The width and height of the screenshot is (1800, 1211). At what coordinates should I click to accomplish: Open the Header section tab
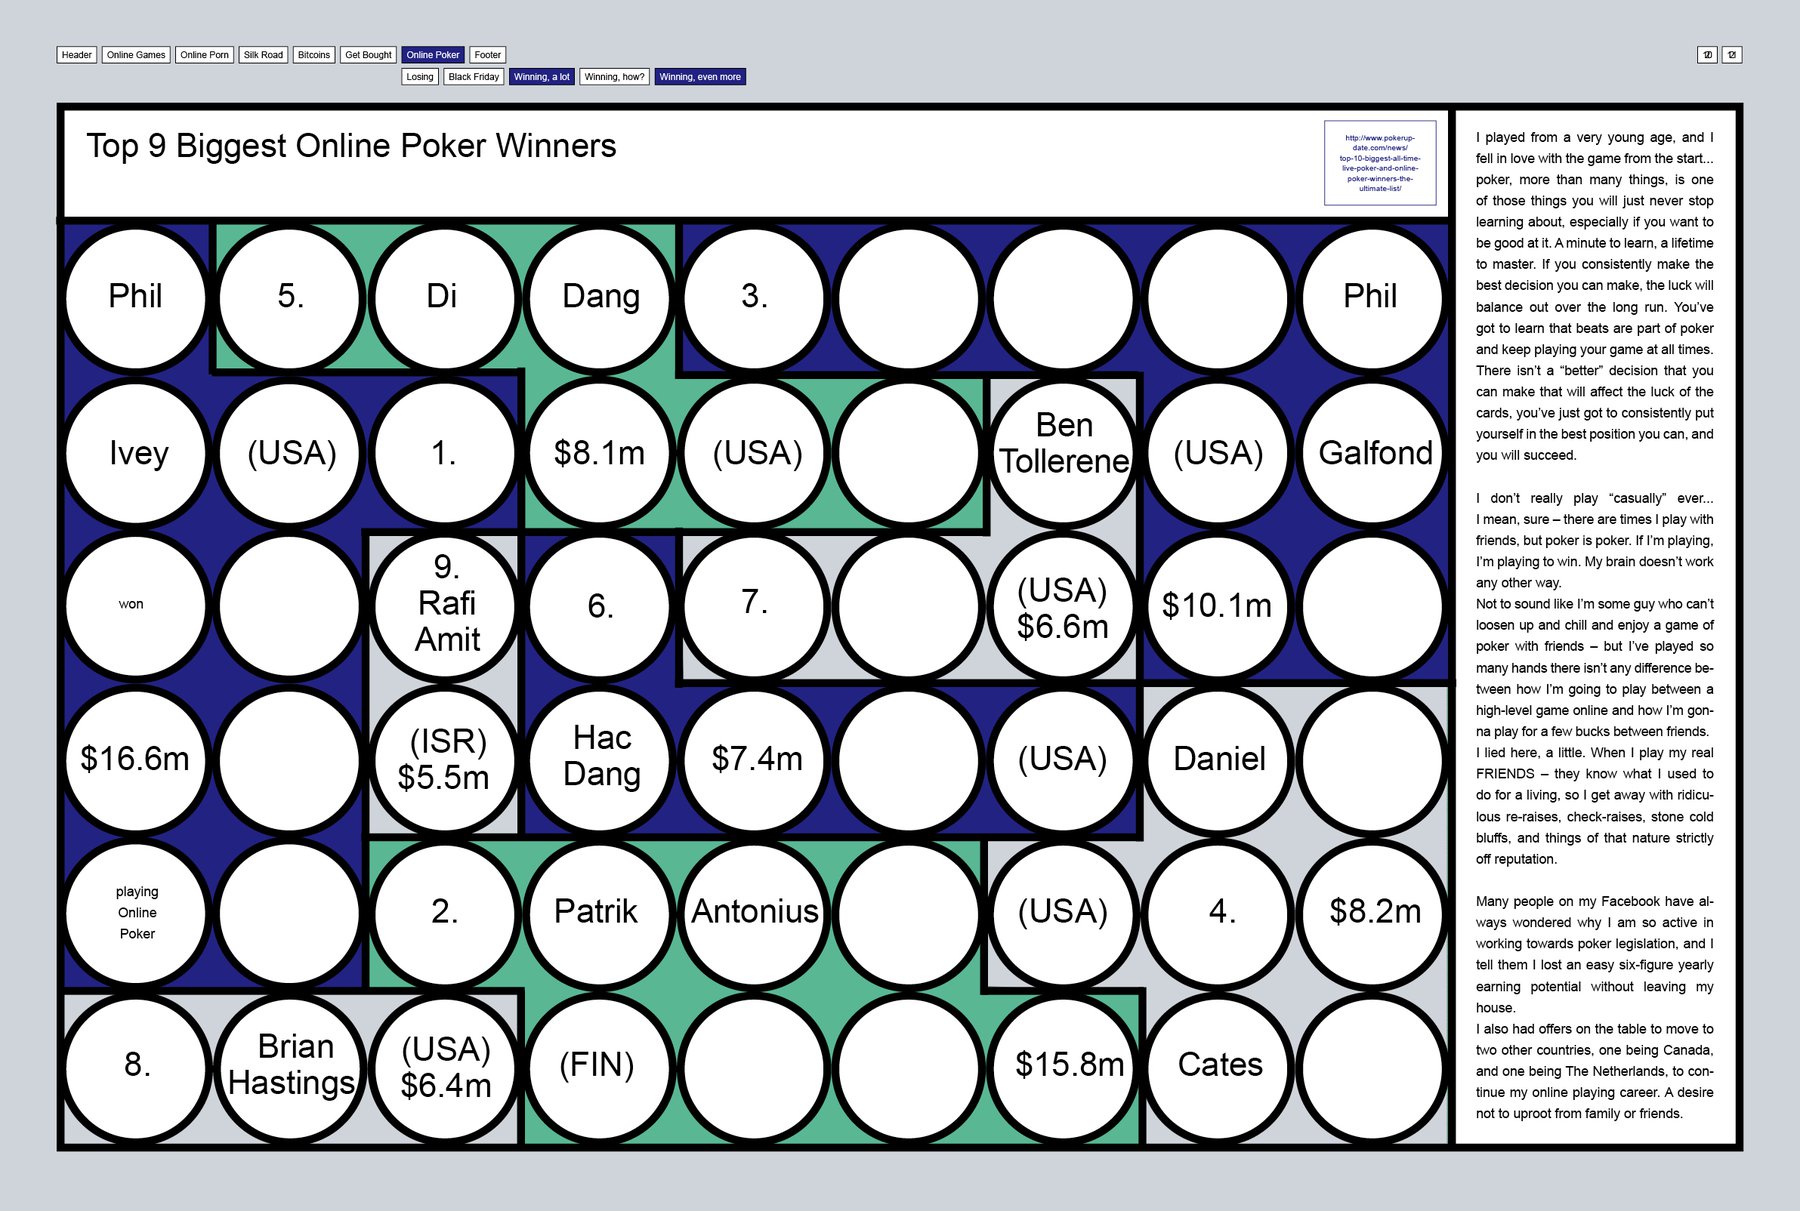76,55
